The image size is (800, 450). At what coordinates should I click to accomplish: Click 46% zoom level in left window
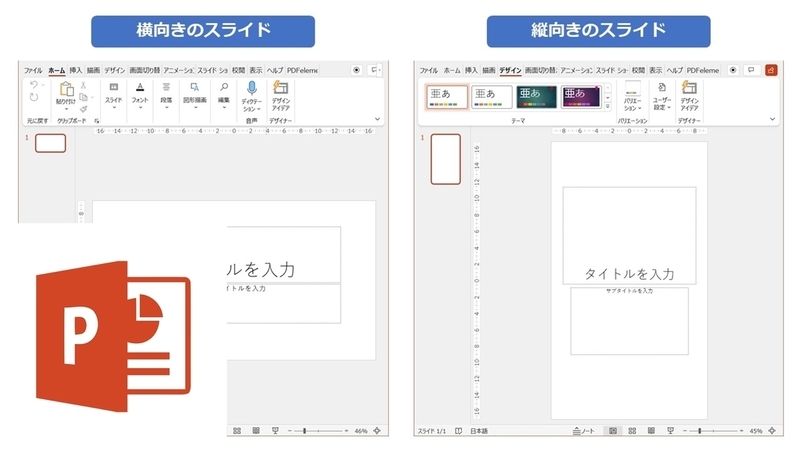pos(361,431)
